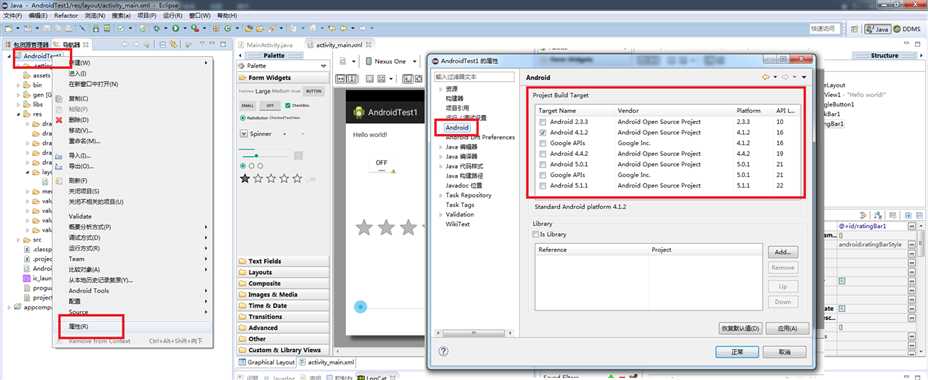This screenshot has height=380, width=928.
Task: Open the dialog help question mark icon
Action: coord(443,351)
